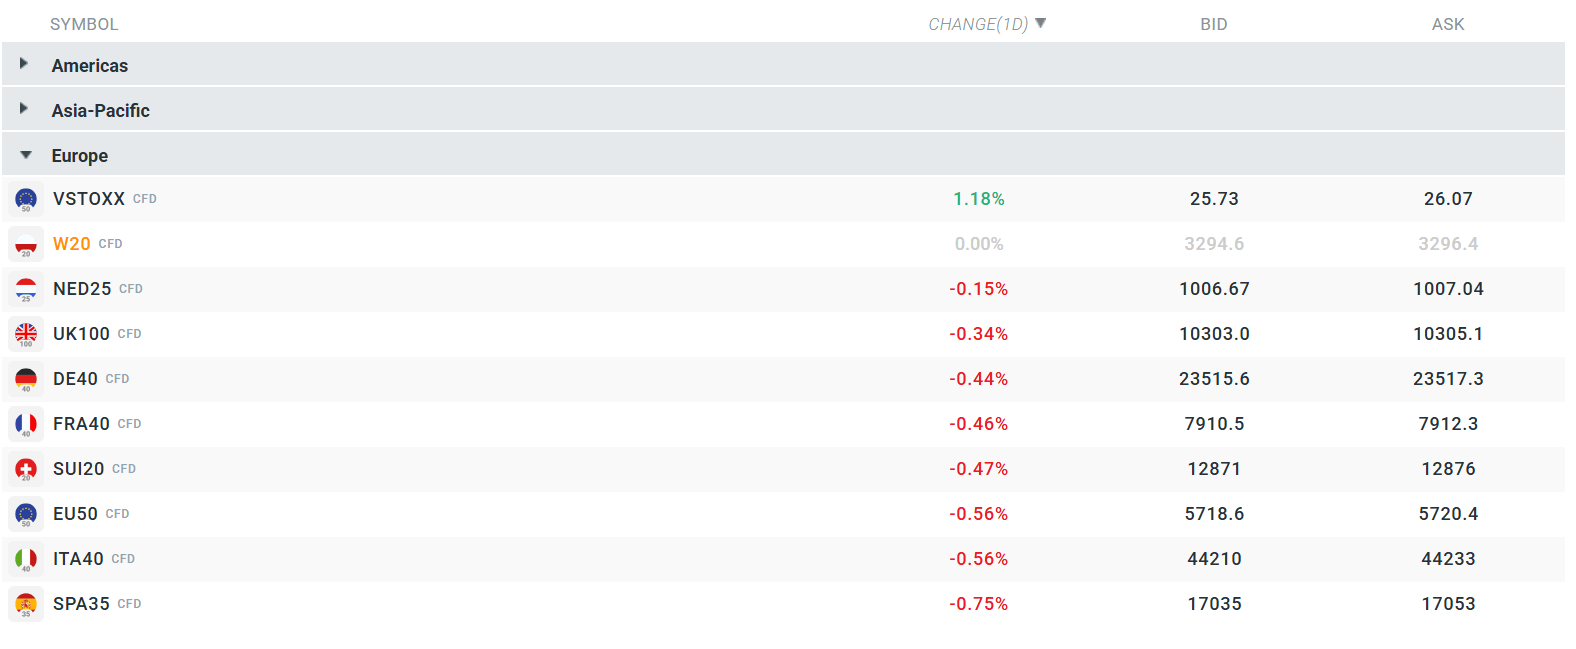Click the SYMBOL column header
Screen dimensions: 1576x649
[84, 24]
